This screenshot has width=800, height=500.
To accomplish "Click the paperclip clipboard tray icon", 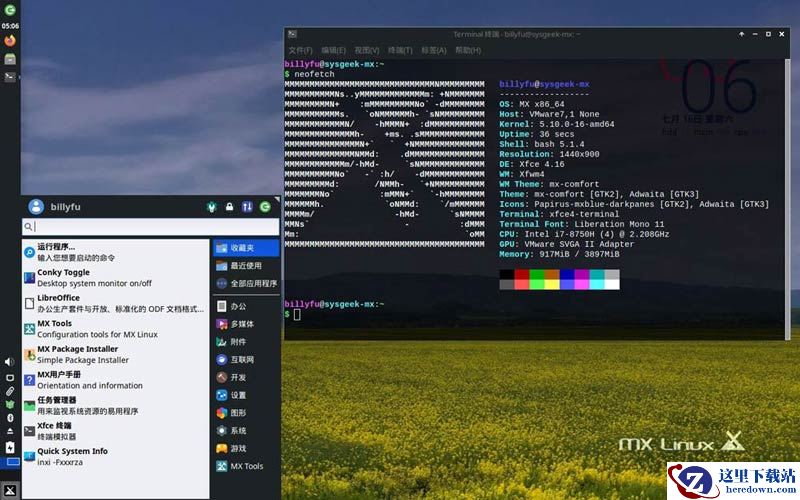I will [10, 391].
